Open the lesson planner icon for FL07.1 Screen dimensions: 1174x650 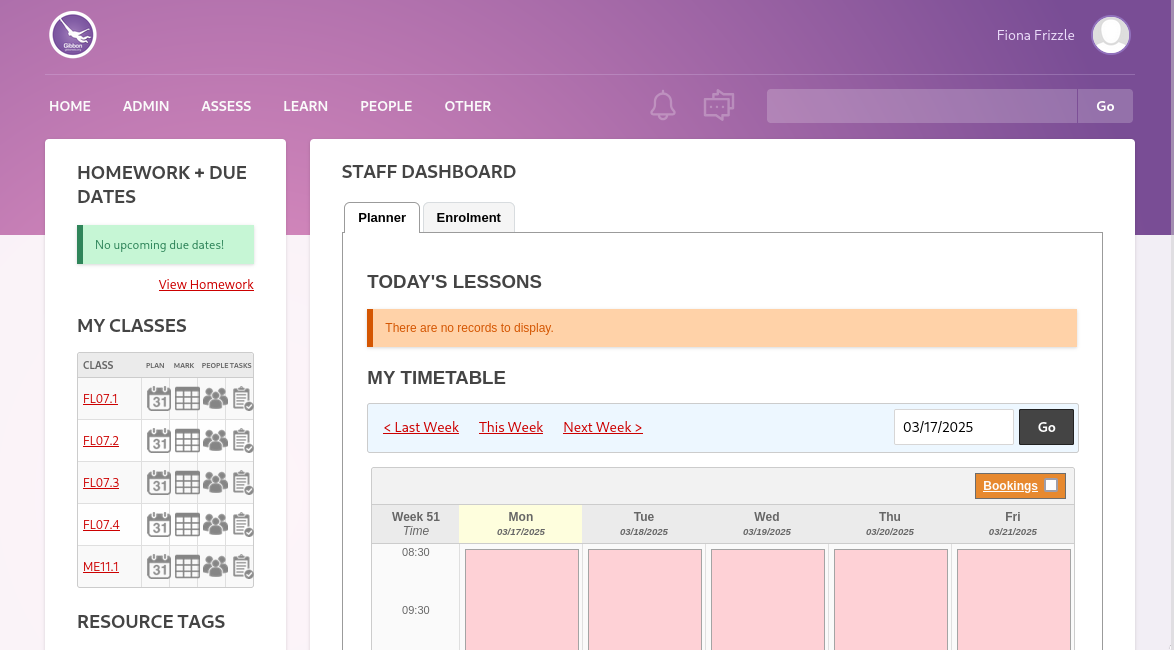pyautogui.click(x=158, y=398)
